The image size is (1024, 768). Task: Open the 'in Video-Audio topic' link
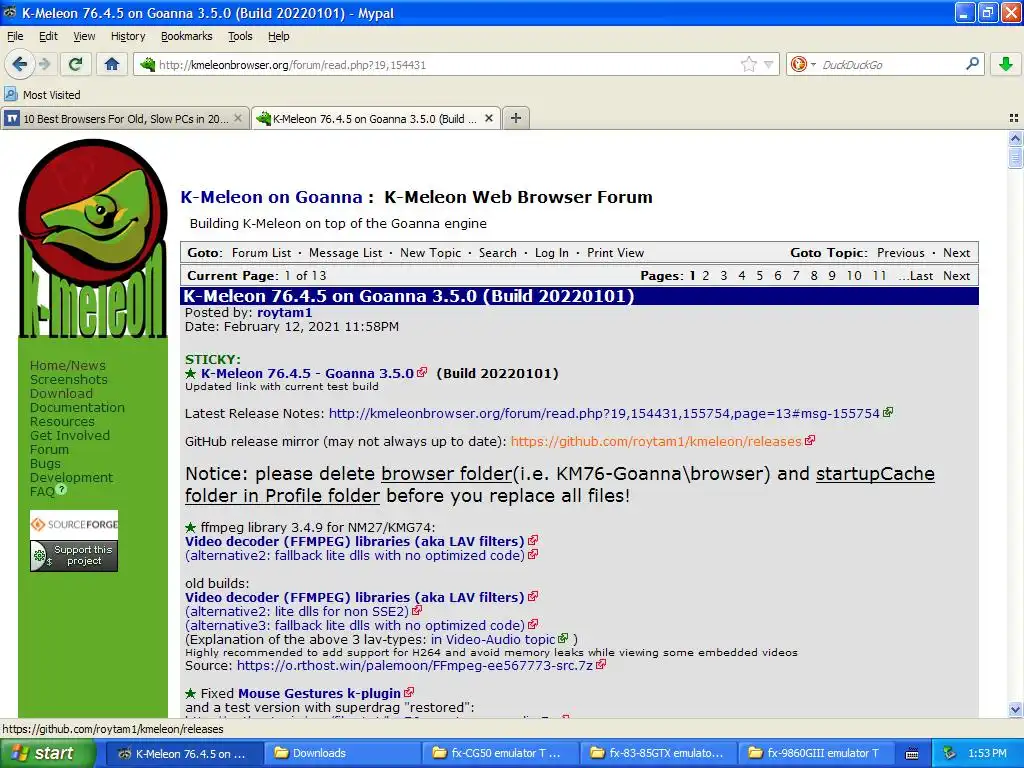(493, 639)
